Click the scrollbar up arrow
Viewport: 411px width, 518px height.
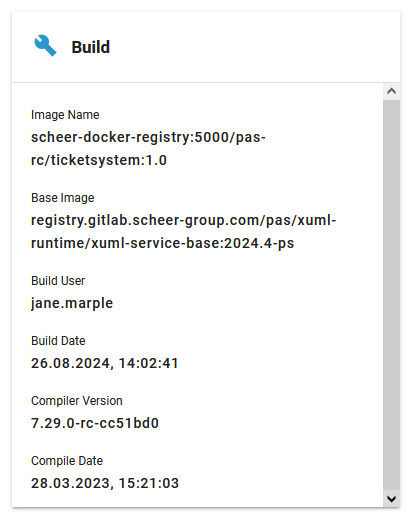(x=391, y=91)
